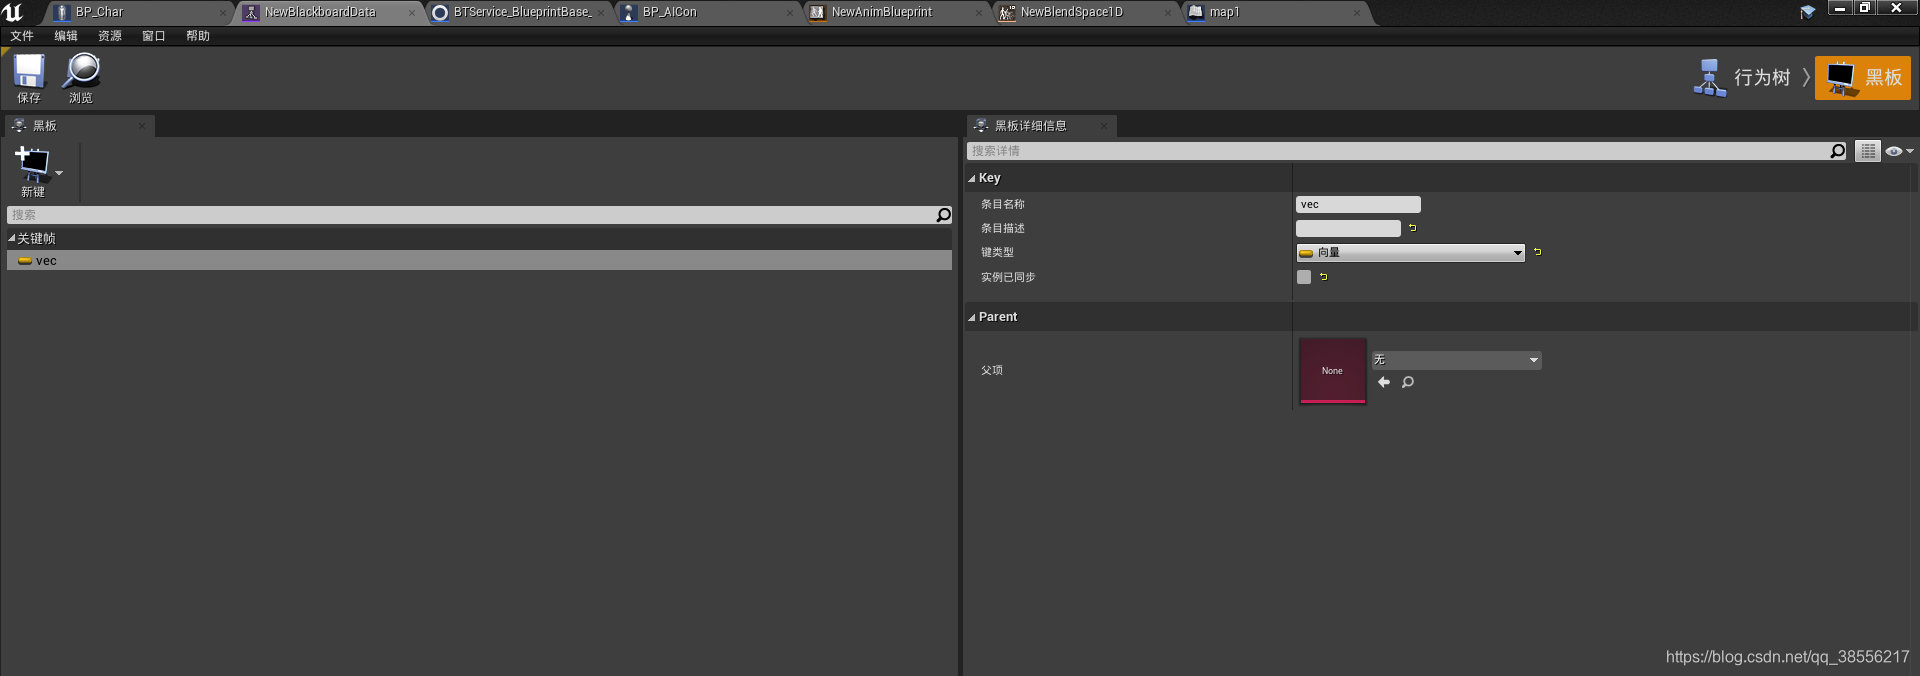1920x676 pixels.
Task: Select the vec blackboard key row
Action: click(x=479, y=260)
